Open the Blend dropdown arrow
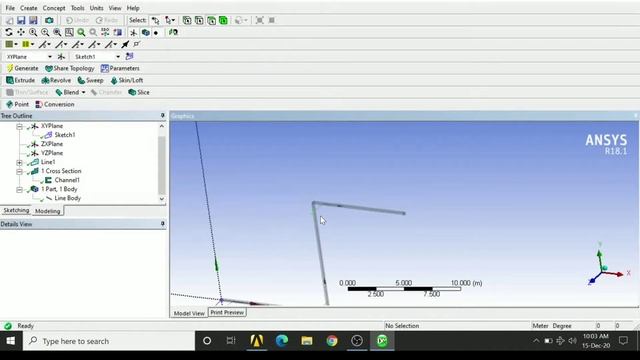Screen dimensions: 640x360 [x=83, y=92]
